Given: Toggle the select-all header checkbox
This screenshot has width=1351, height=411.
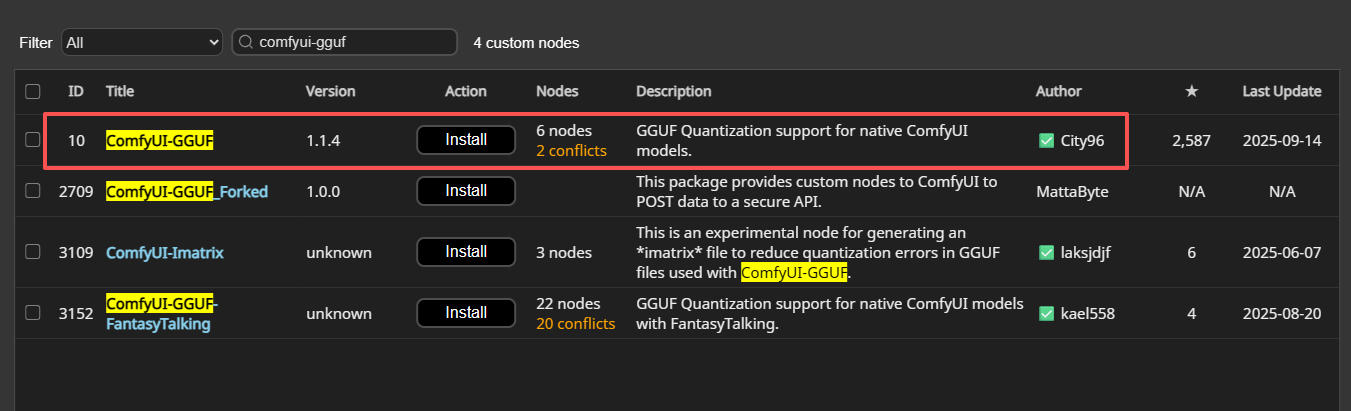Looking at the screenshot, I should coord(33,91).
